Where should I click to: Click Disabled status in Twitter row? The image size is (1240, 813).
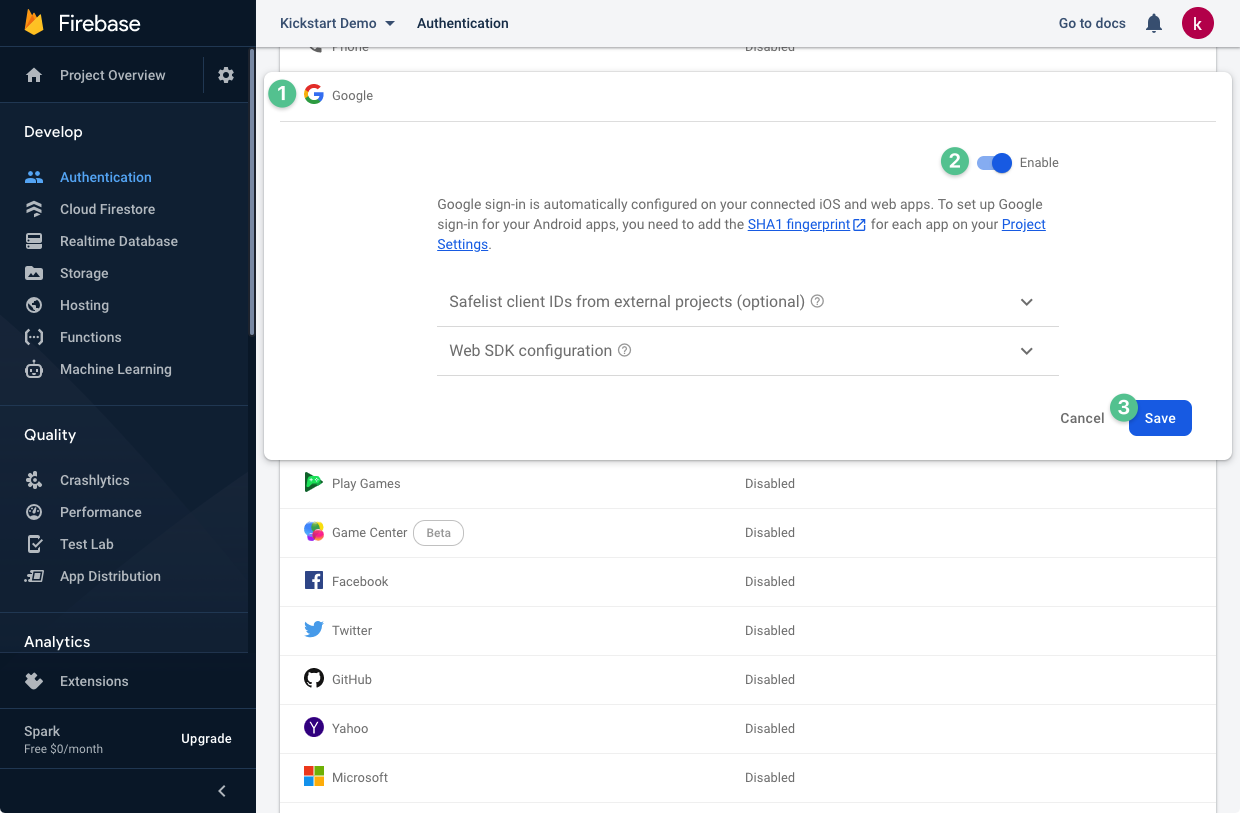pyautogui.click(x=770, y=630)
